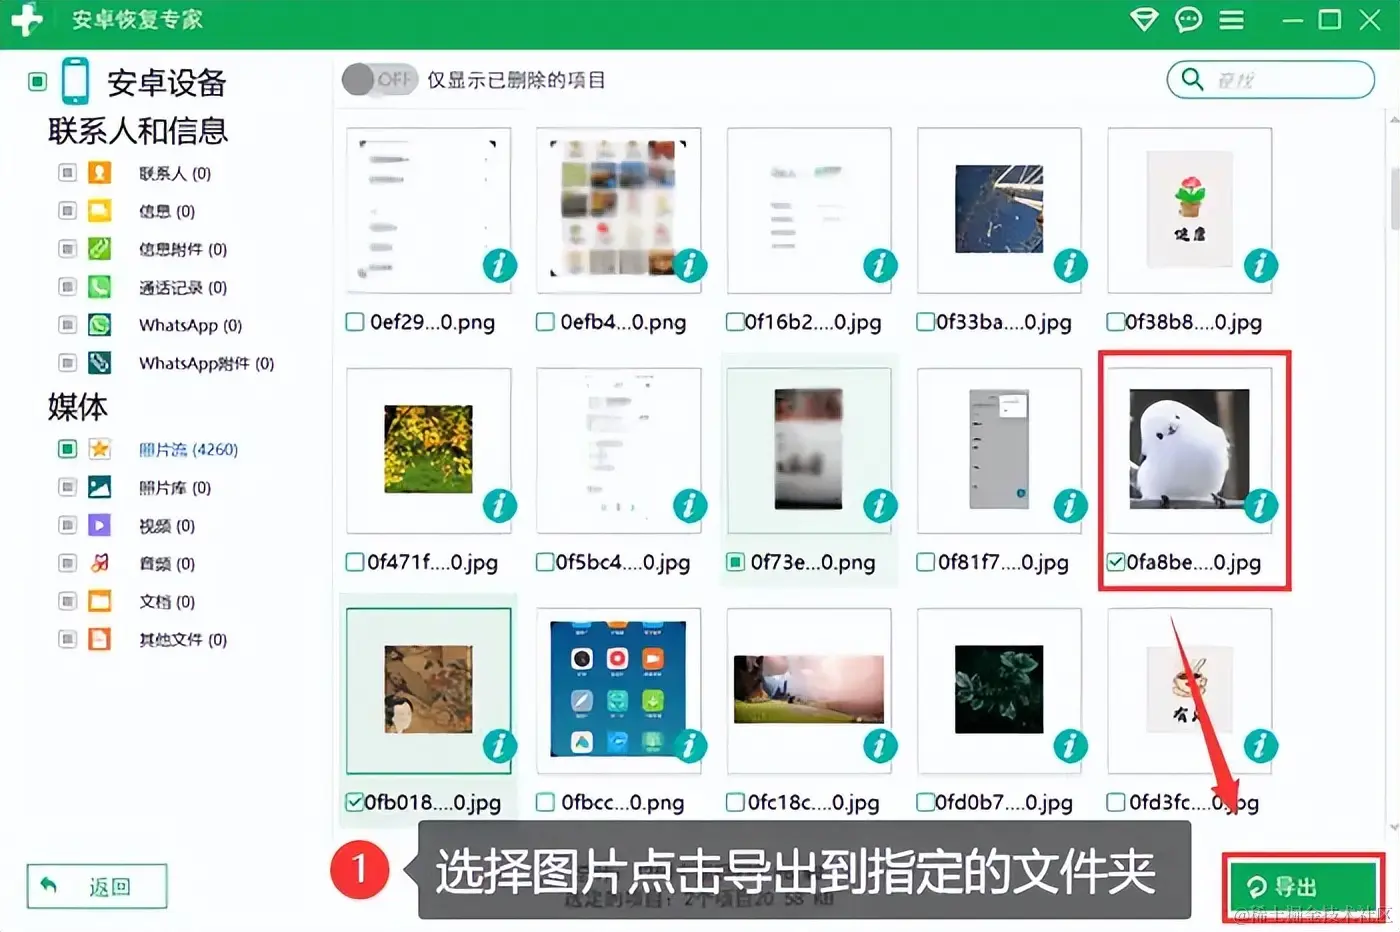The image size is (1400, 932).
Task: Uncheck the box for 0fa8be....0.jpg
Action: tap(1116, 562)
